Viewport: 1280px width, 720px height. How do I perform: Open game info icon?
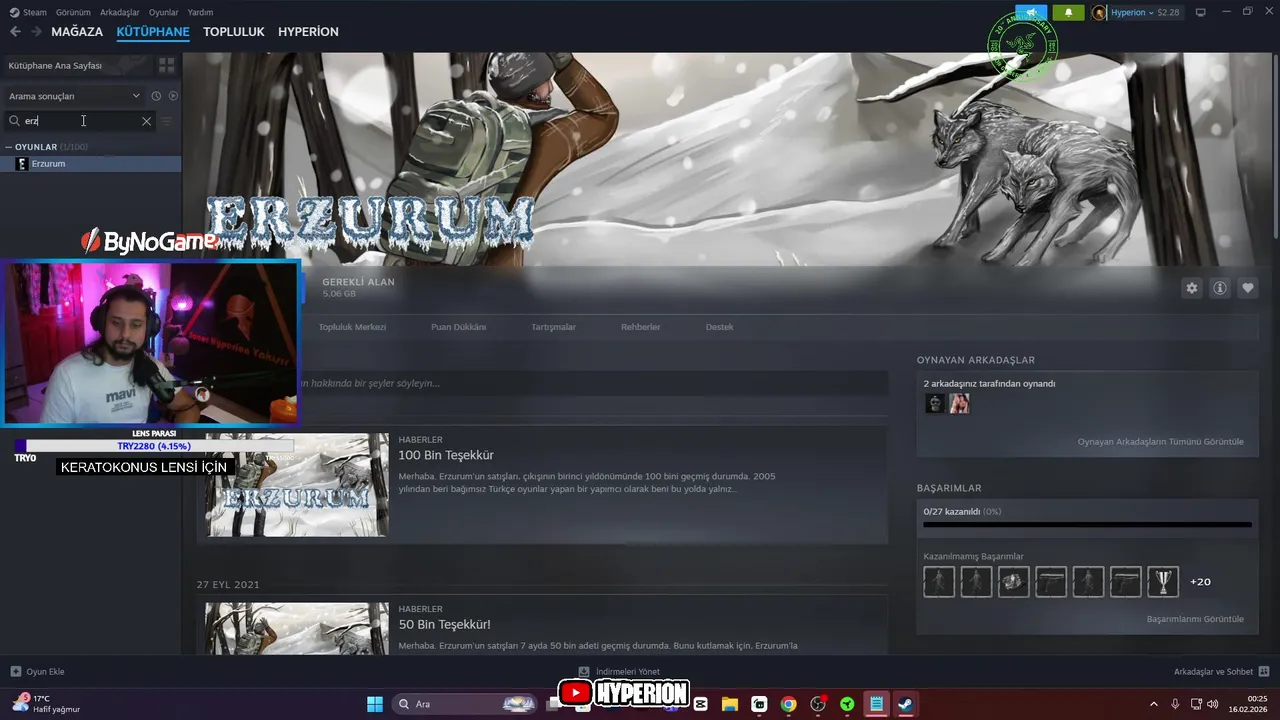(1220, 288)
